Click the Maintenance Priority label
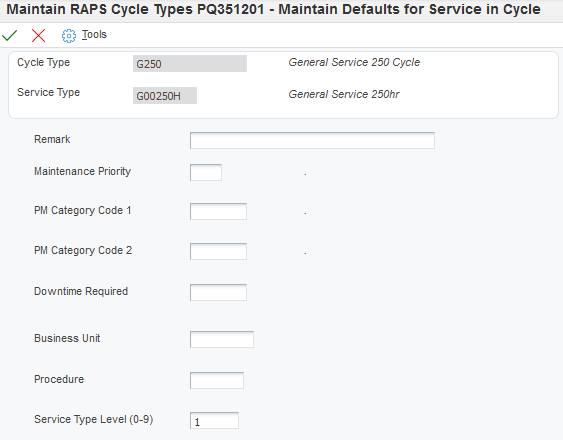The width and height of the screenshot is (563, 440). 83,171
